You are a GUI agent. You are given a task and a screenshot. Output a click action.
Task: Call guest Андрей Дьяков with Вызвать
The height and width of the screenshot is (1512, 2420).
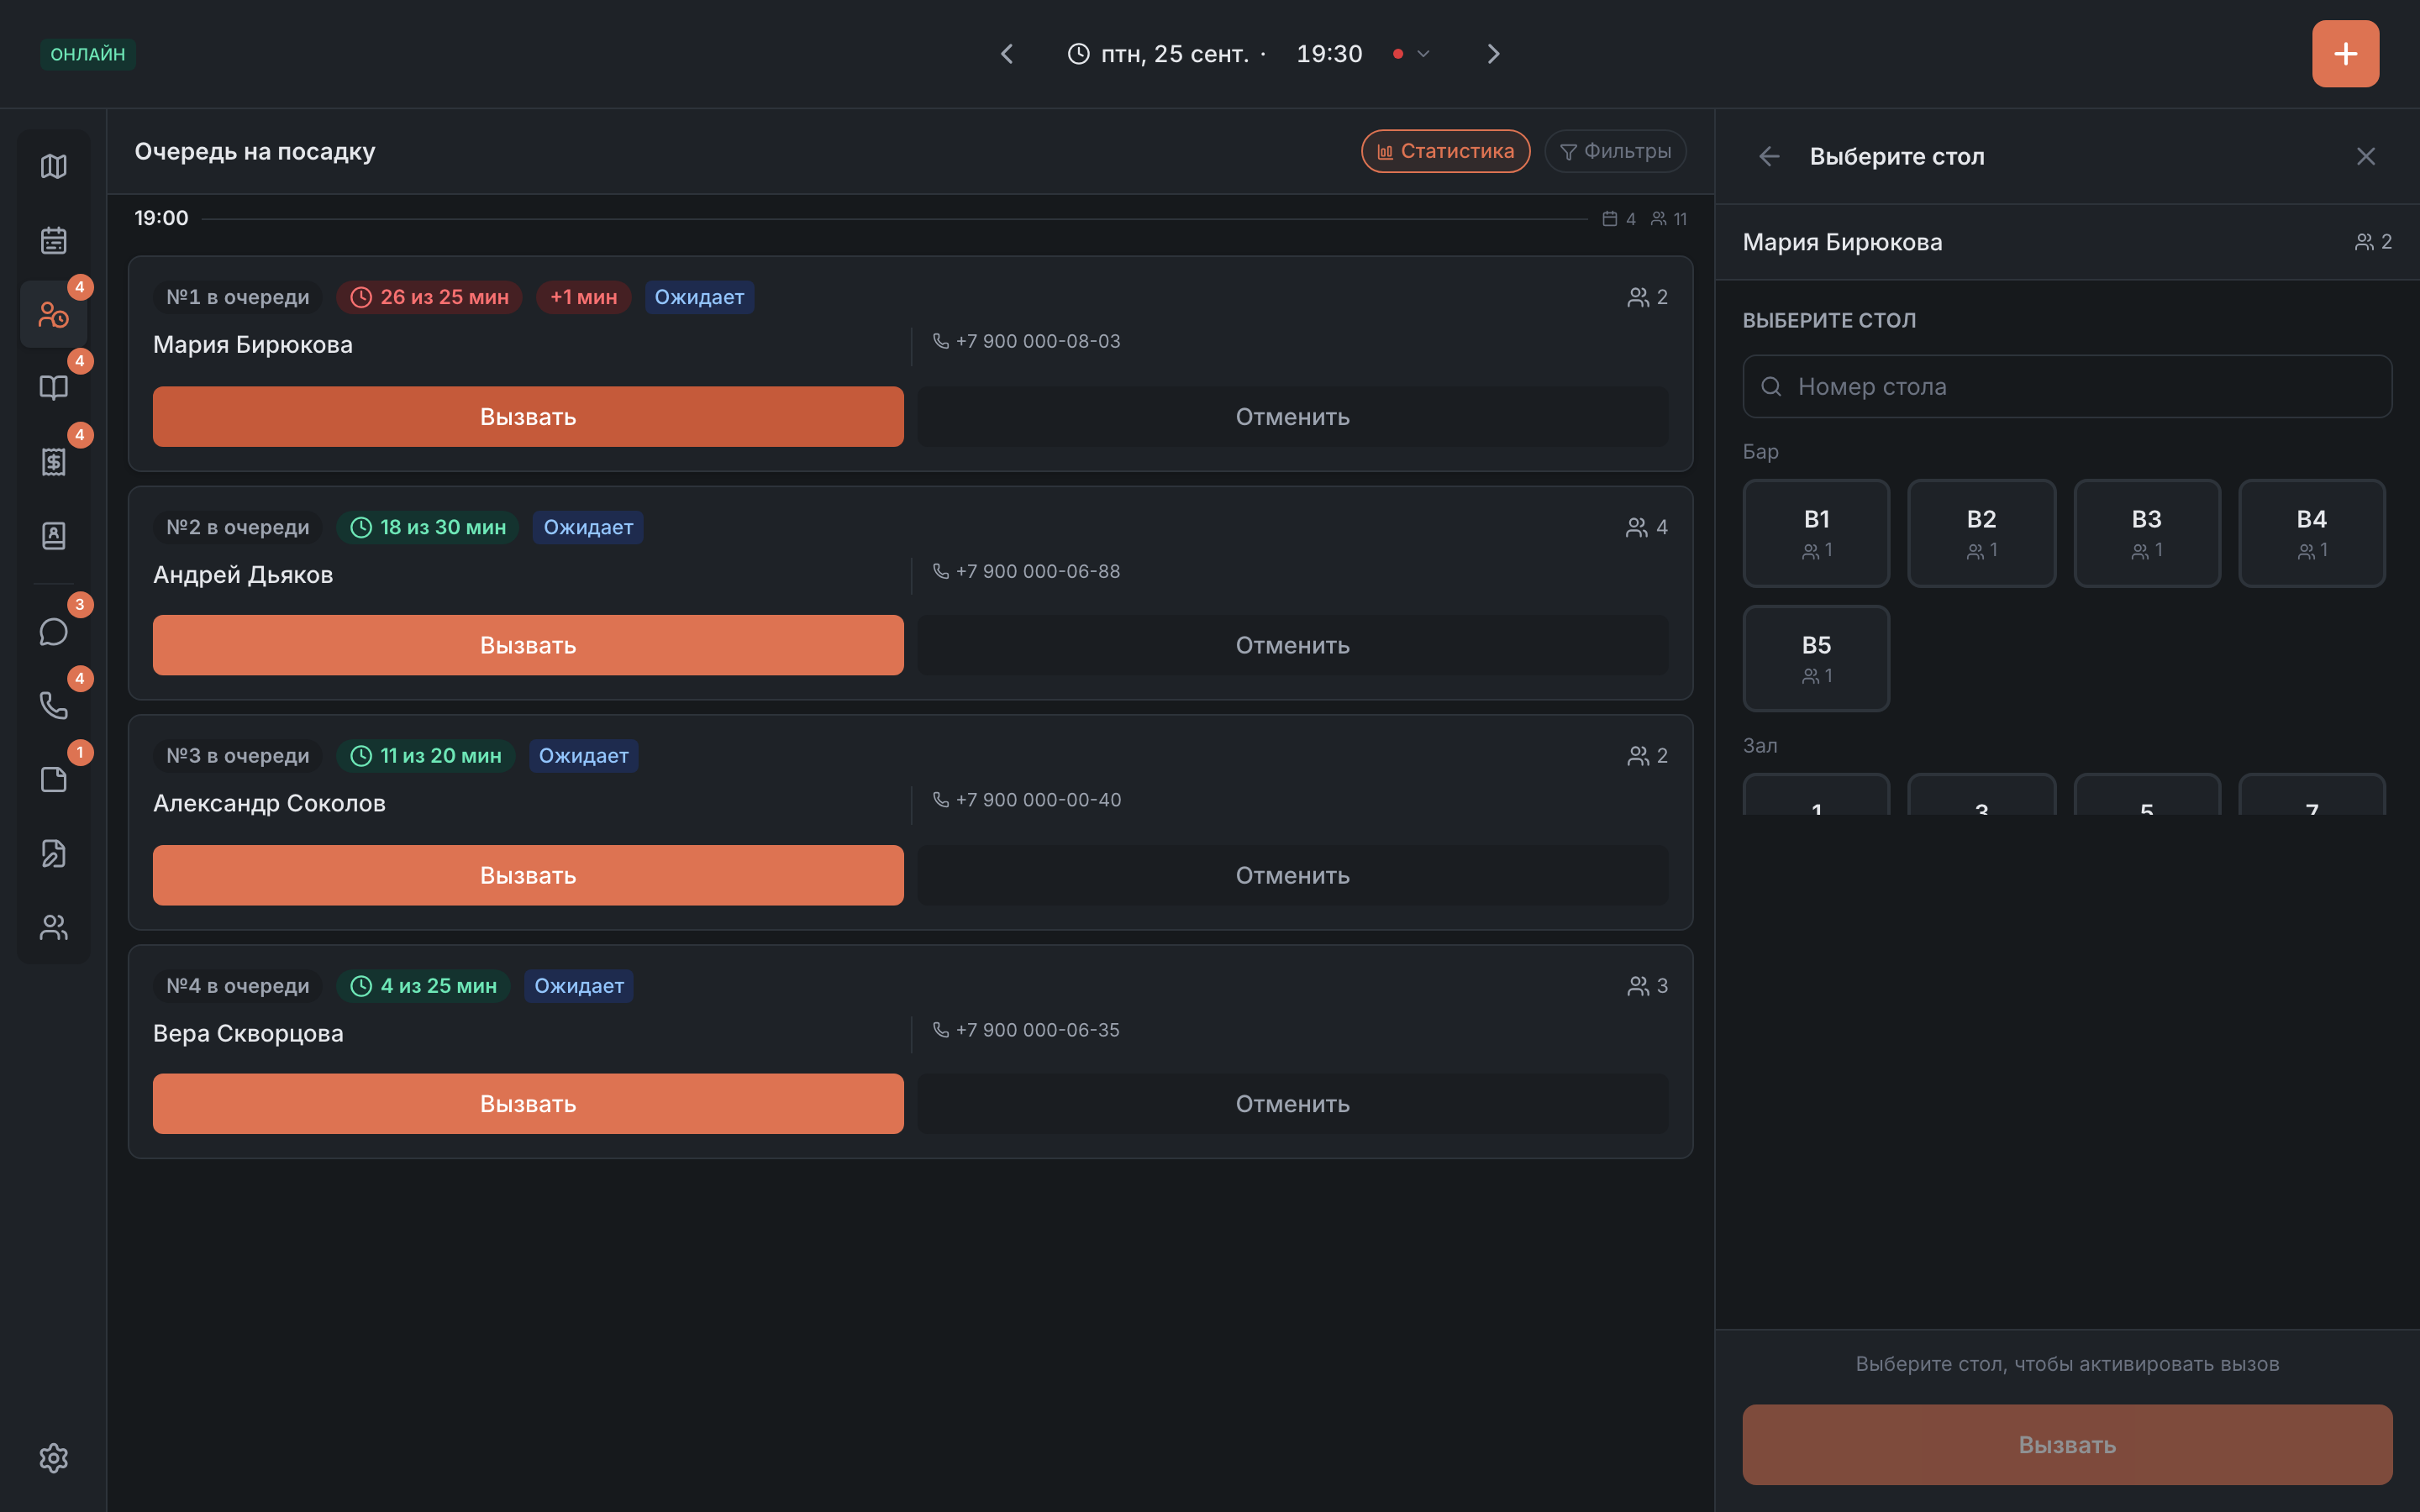click(x=528, y=645)
